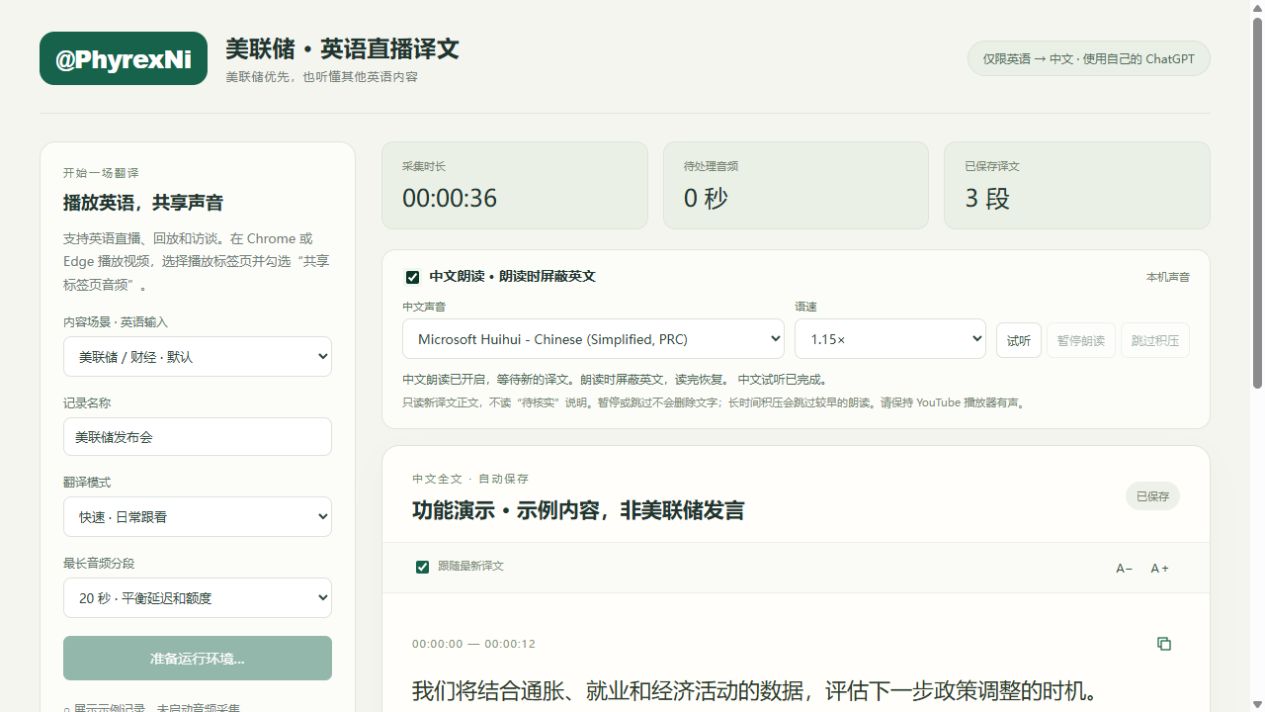
Task: Click the 仅限英语 → 中文 info pill
Action: (x=1088, y=59)
